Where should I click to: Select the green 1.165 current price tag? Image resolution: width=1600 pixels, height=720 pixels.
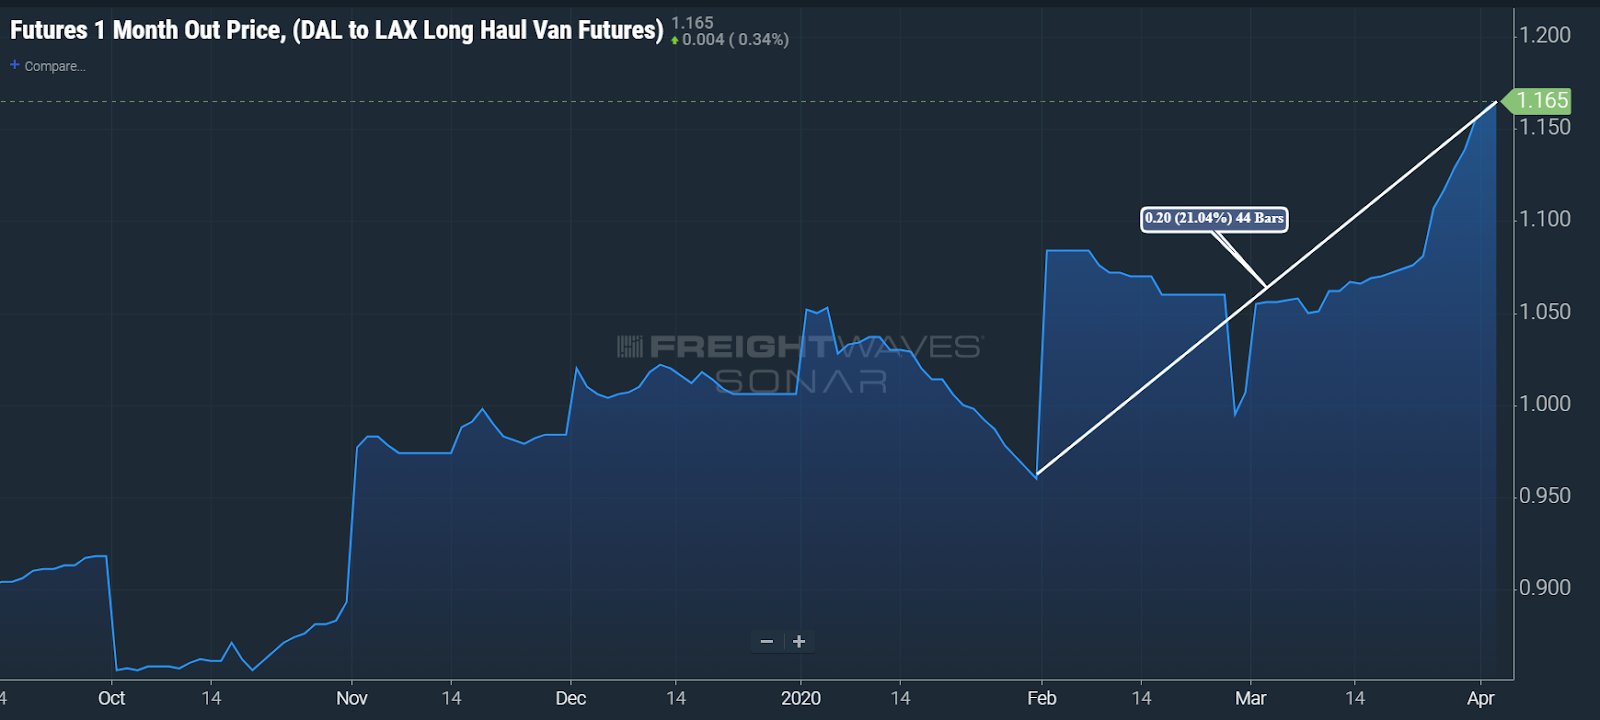(x=1541, y=101)
